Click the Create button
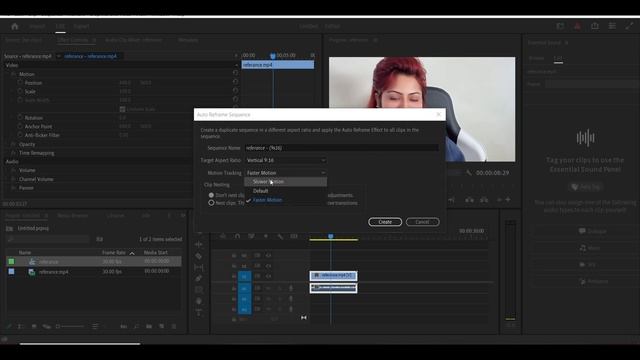Image resolution: width=640 pixels, height=360 pixels. point(385,222)
